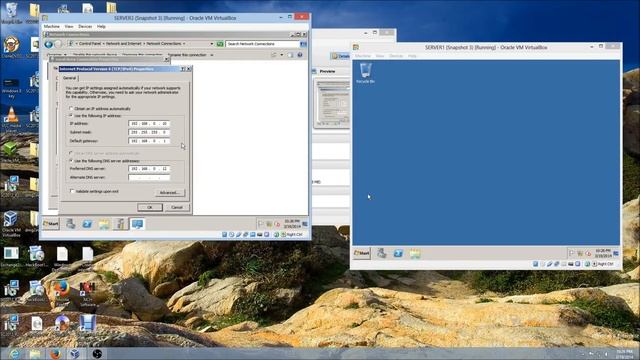
Task: Select Recycle Bin on SERVER1 desktop
Action: 365,73
